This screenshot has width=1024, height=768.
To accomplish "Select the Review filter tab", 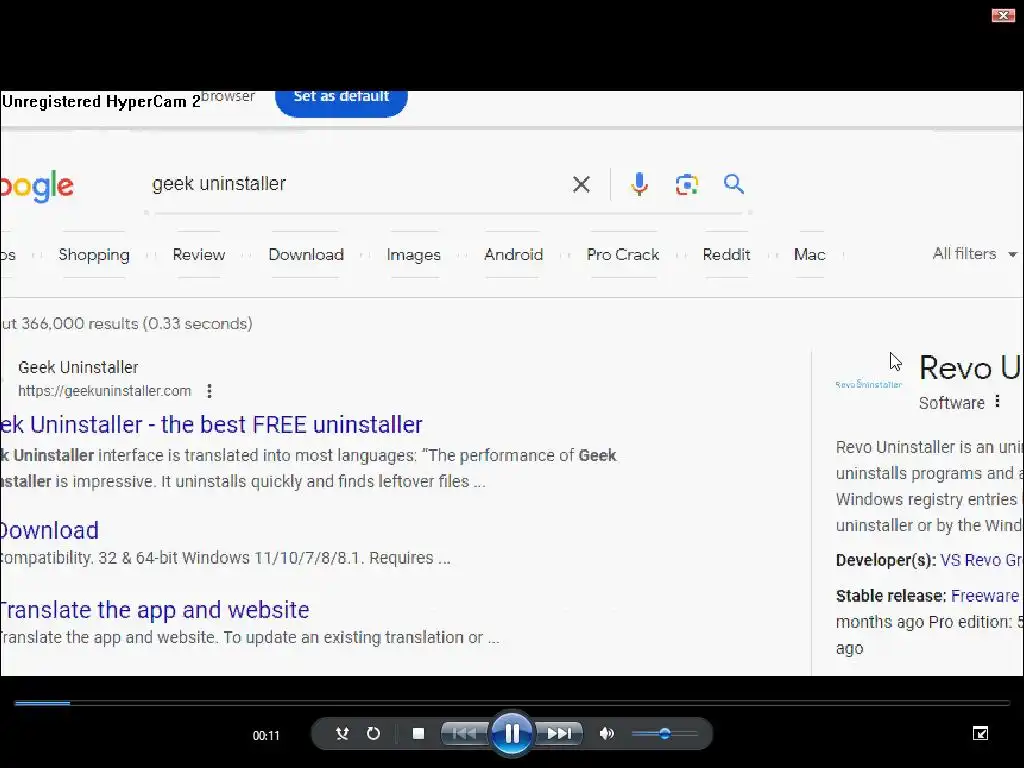I will tap(199, 254).
